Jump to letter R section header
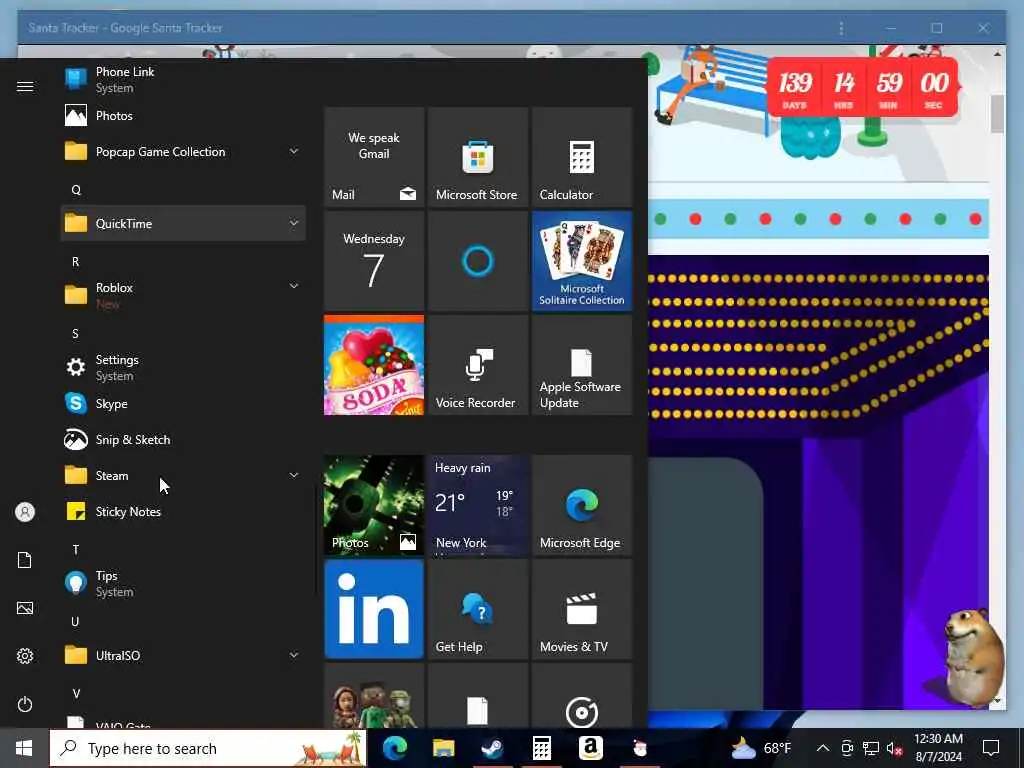The width and height of the screenshot is (1024, 768). click(x=76, y=262)
